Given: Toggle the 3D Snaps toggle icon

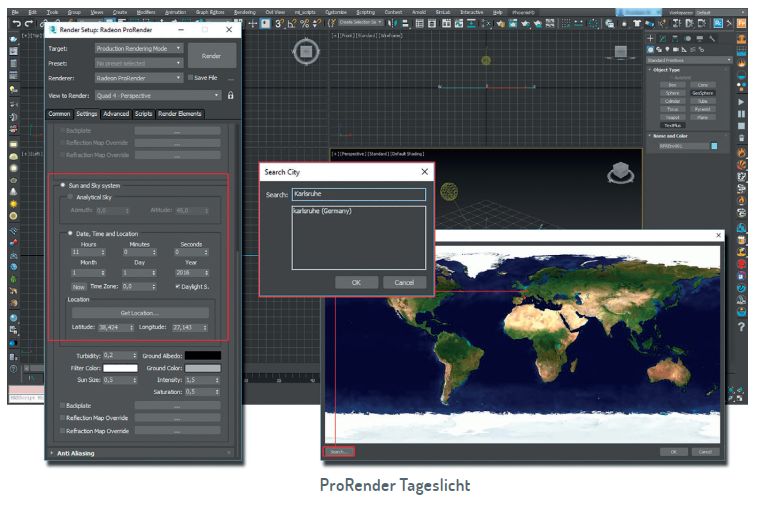Looking at the screenshot, I should click(x=279, y=23).
